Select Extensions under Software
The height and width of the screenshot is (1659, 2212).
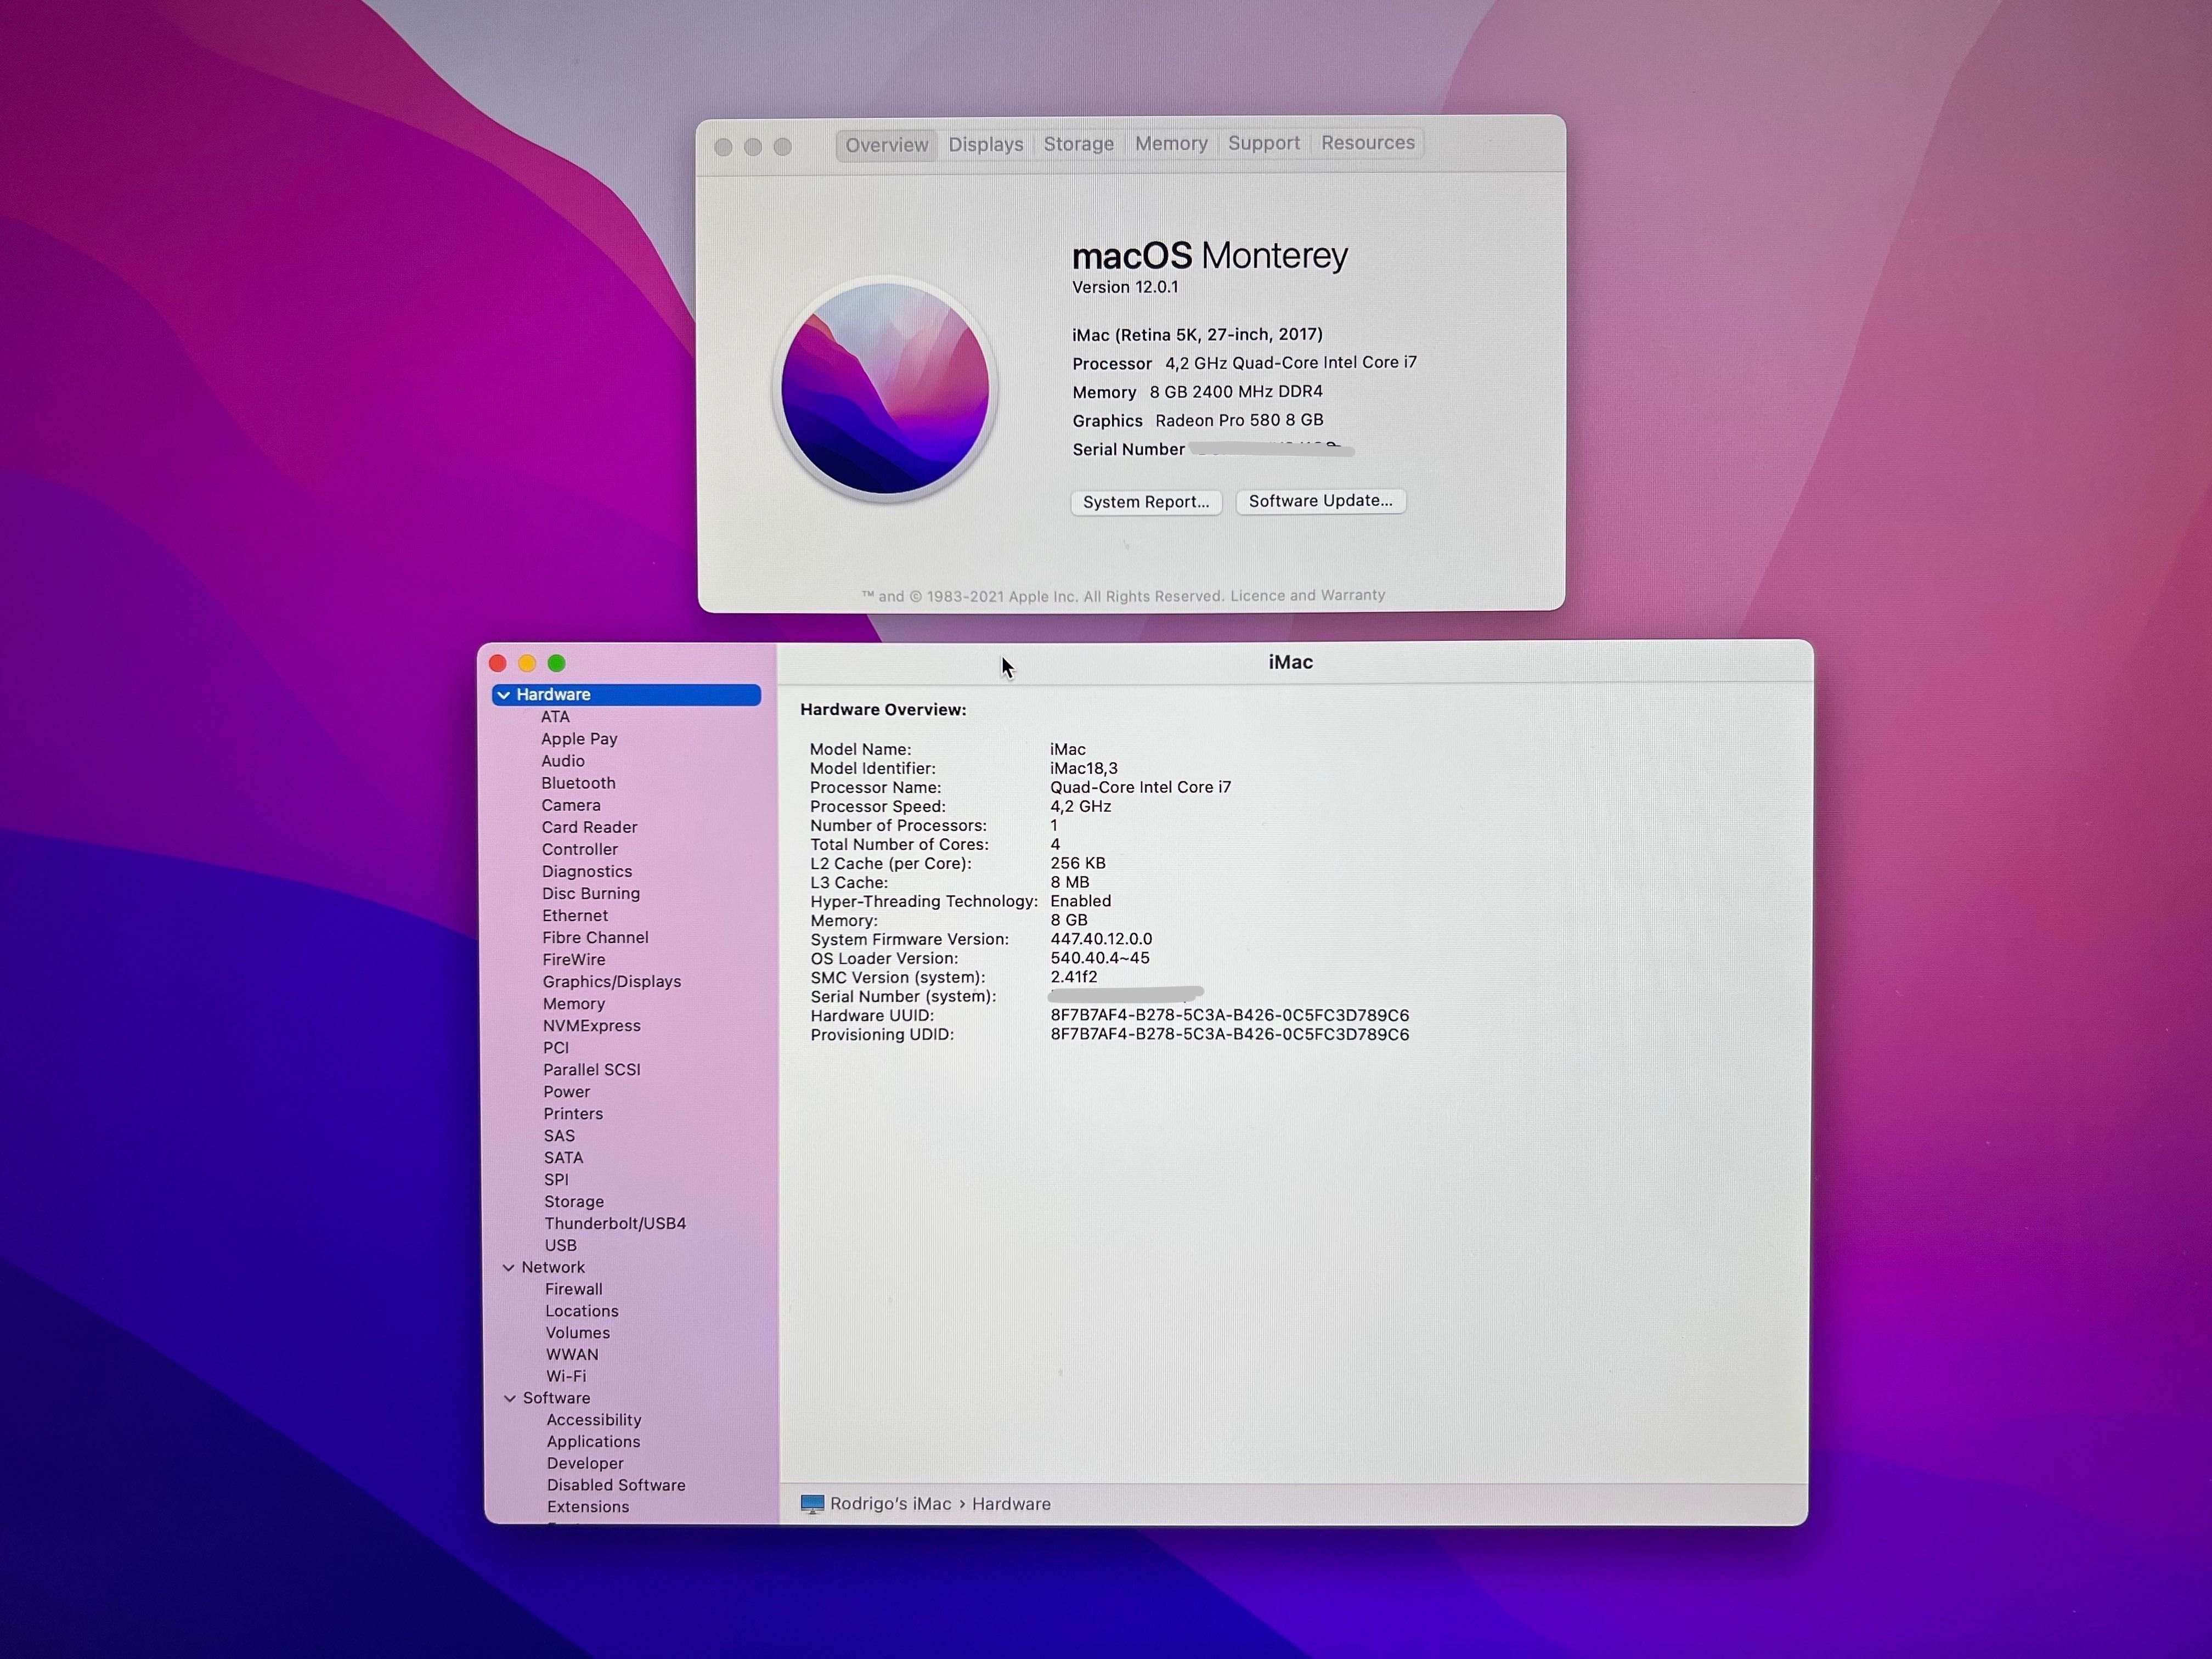tap(588, 1507)
